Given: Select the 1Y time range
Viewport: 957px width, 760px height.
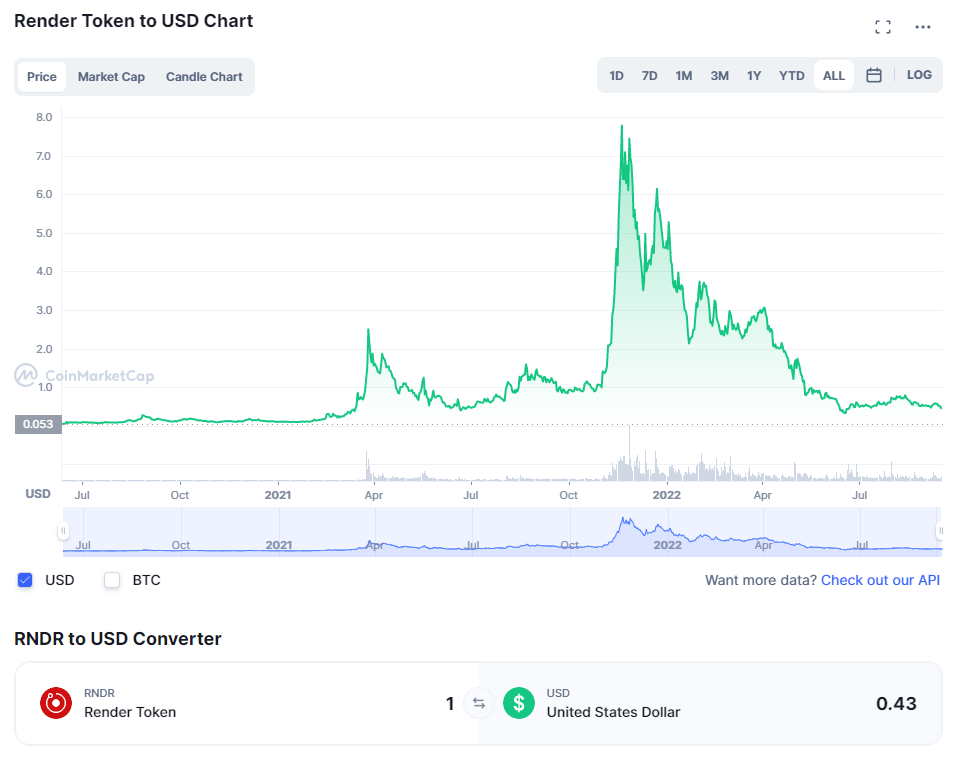Looking at the screenshot, I should tap(754, 76).
